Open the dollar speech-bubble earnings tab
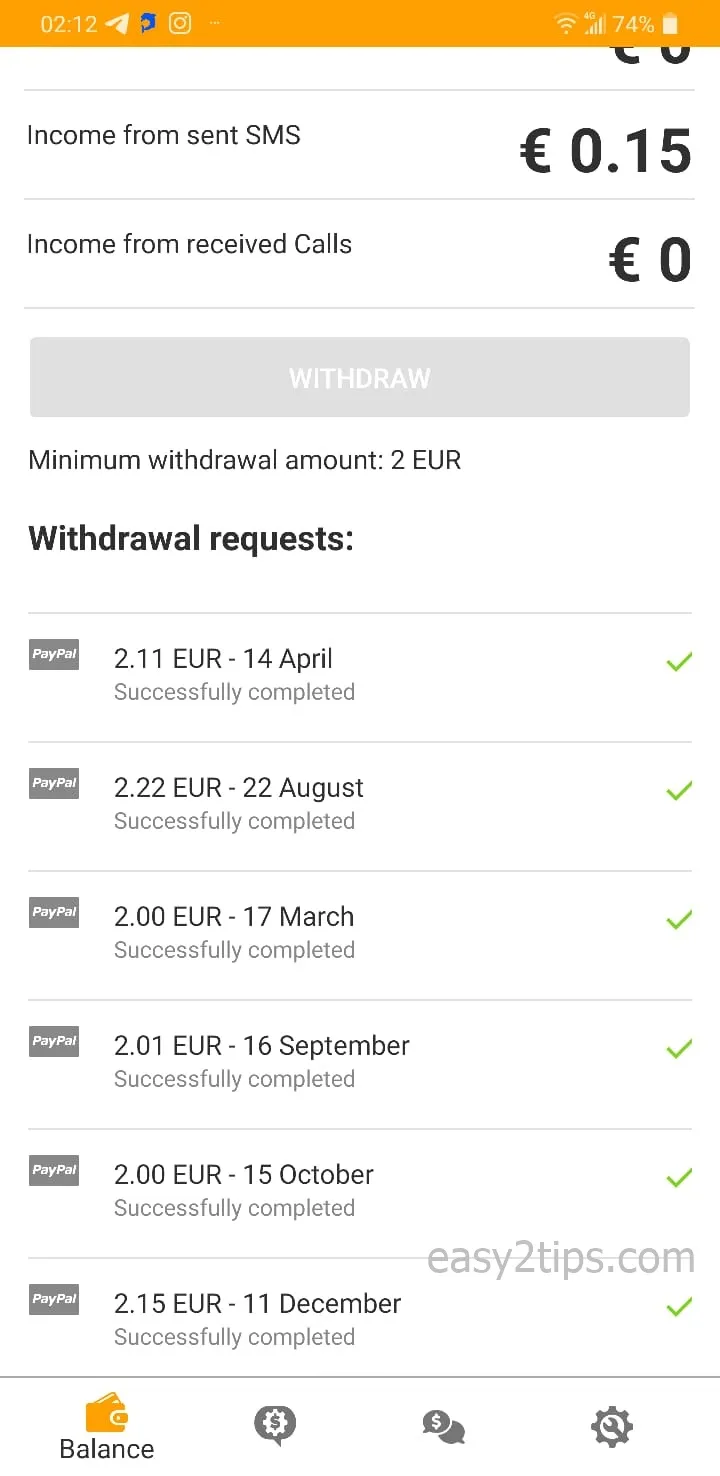The width and height of the screenshot is (720, 1476). tap(274, 1425)
